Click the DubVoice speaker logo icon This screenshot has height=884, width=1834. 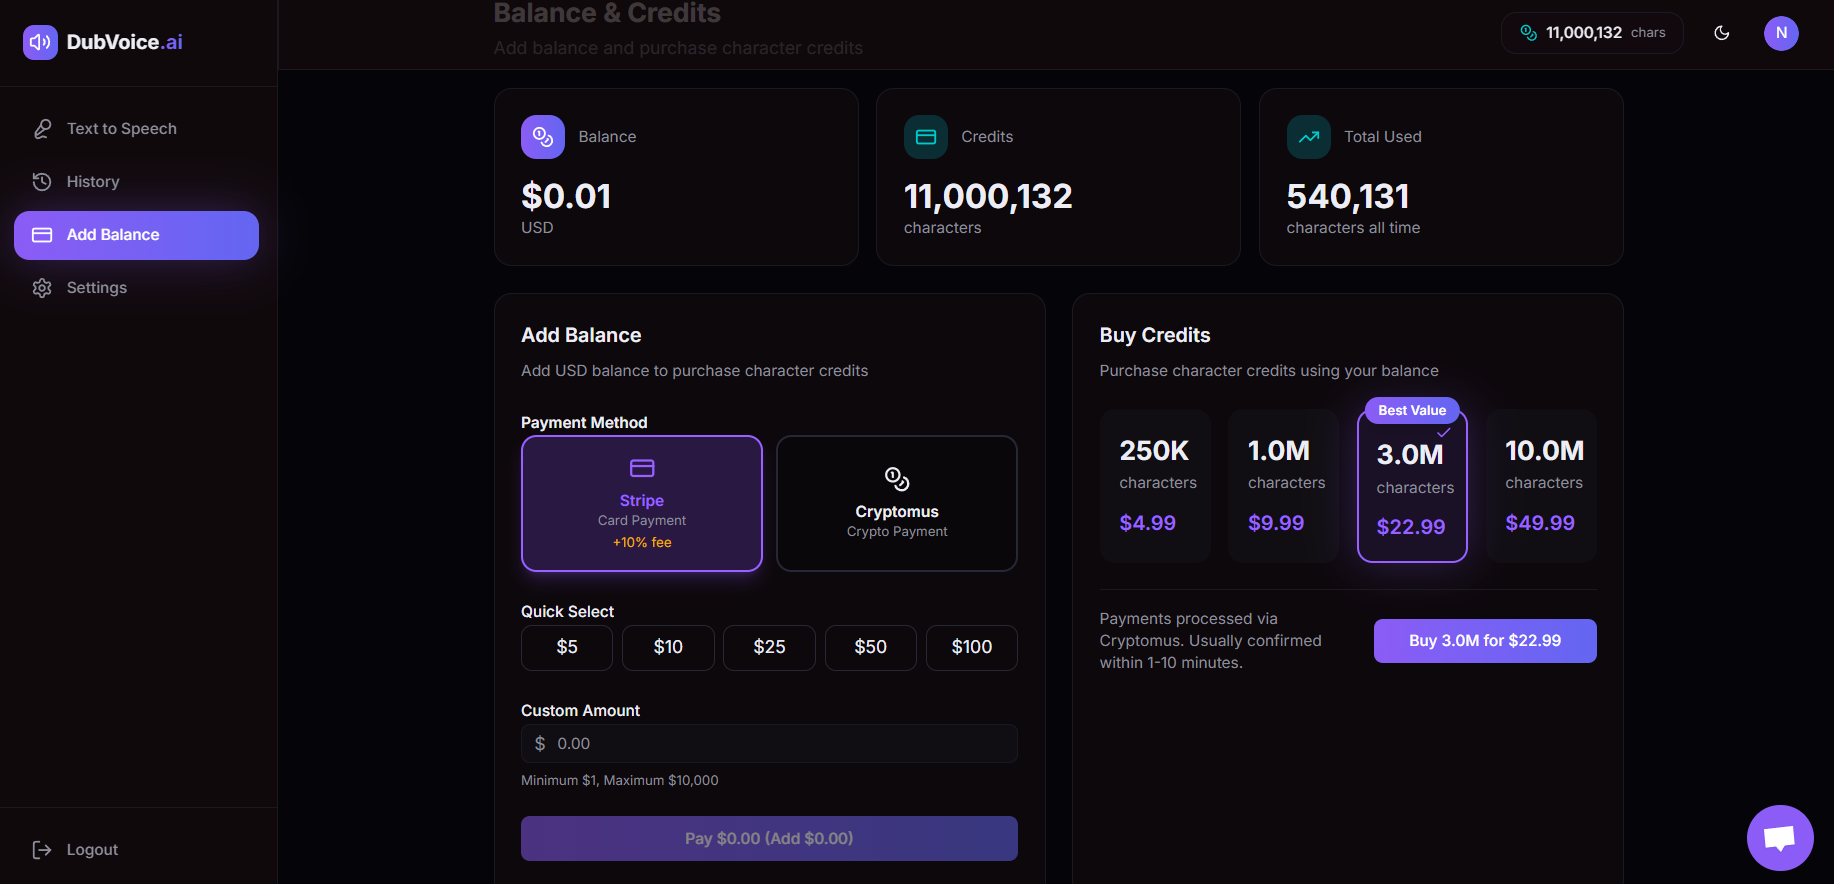40,42
